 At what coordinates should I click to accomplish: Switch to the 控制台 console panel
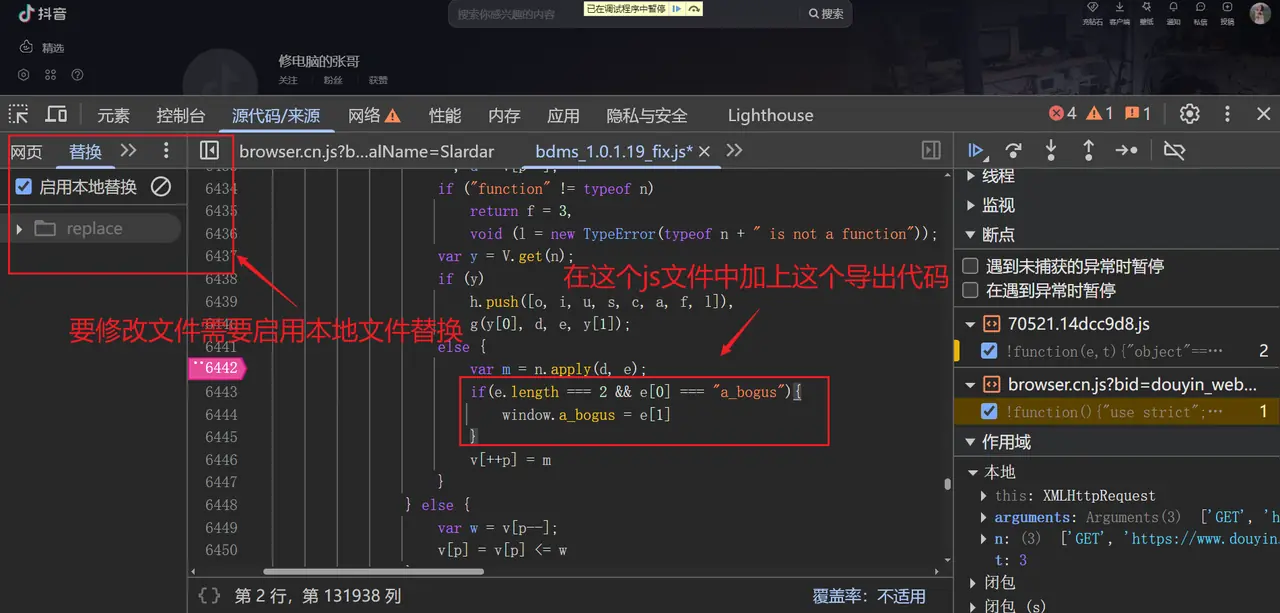tap(180, 114)
